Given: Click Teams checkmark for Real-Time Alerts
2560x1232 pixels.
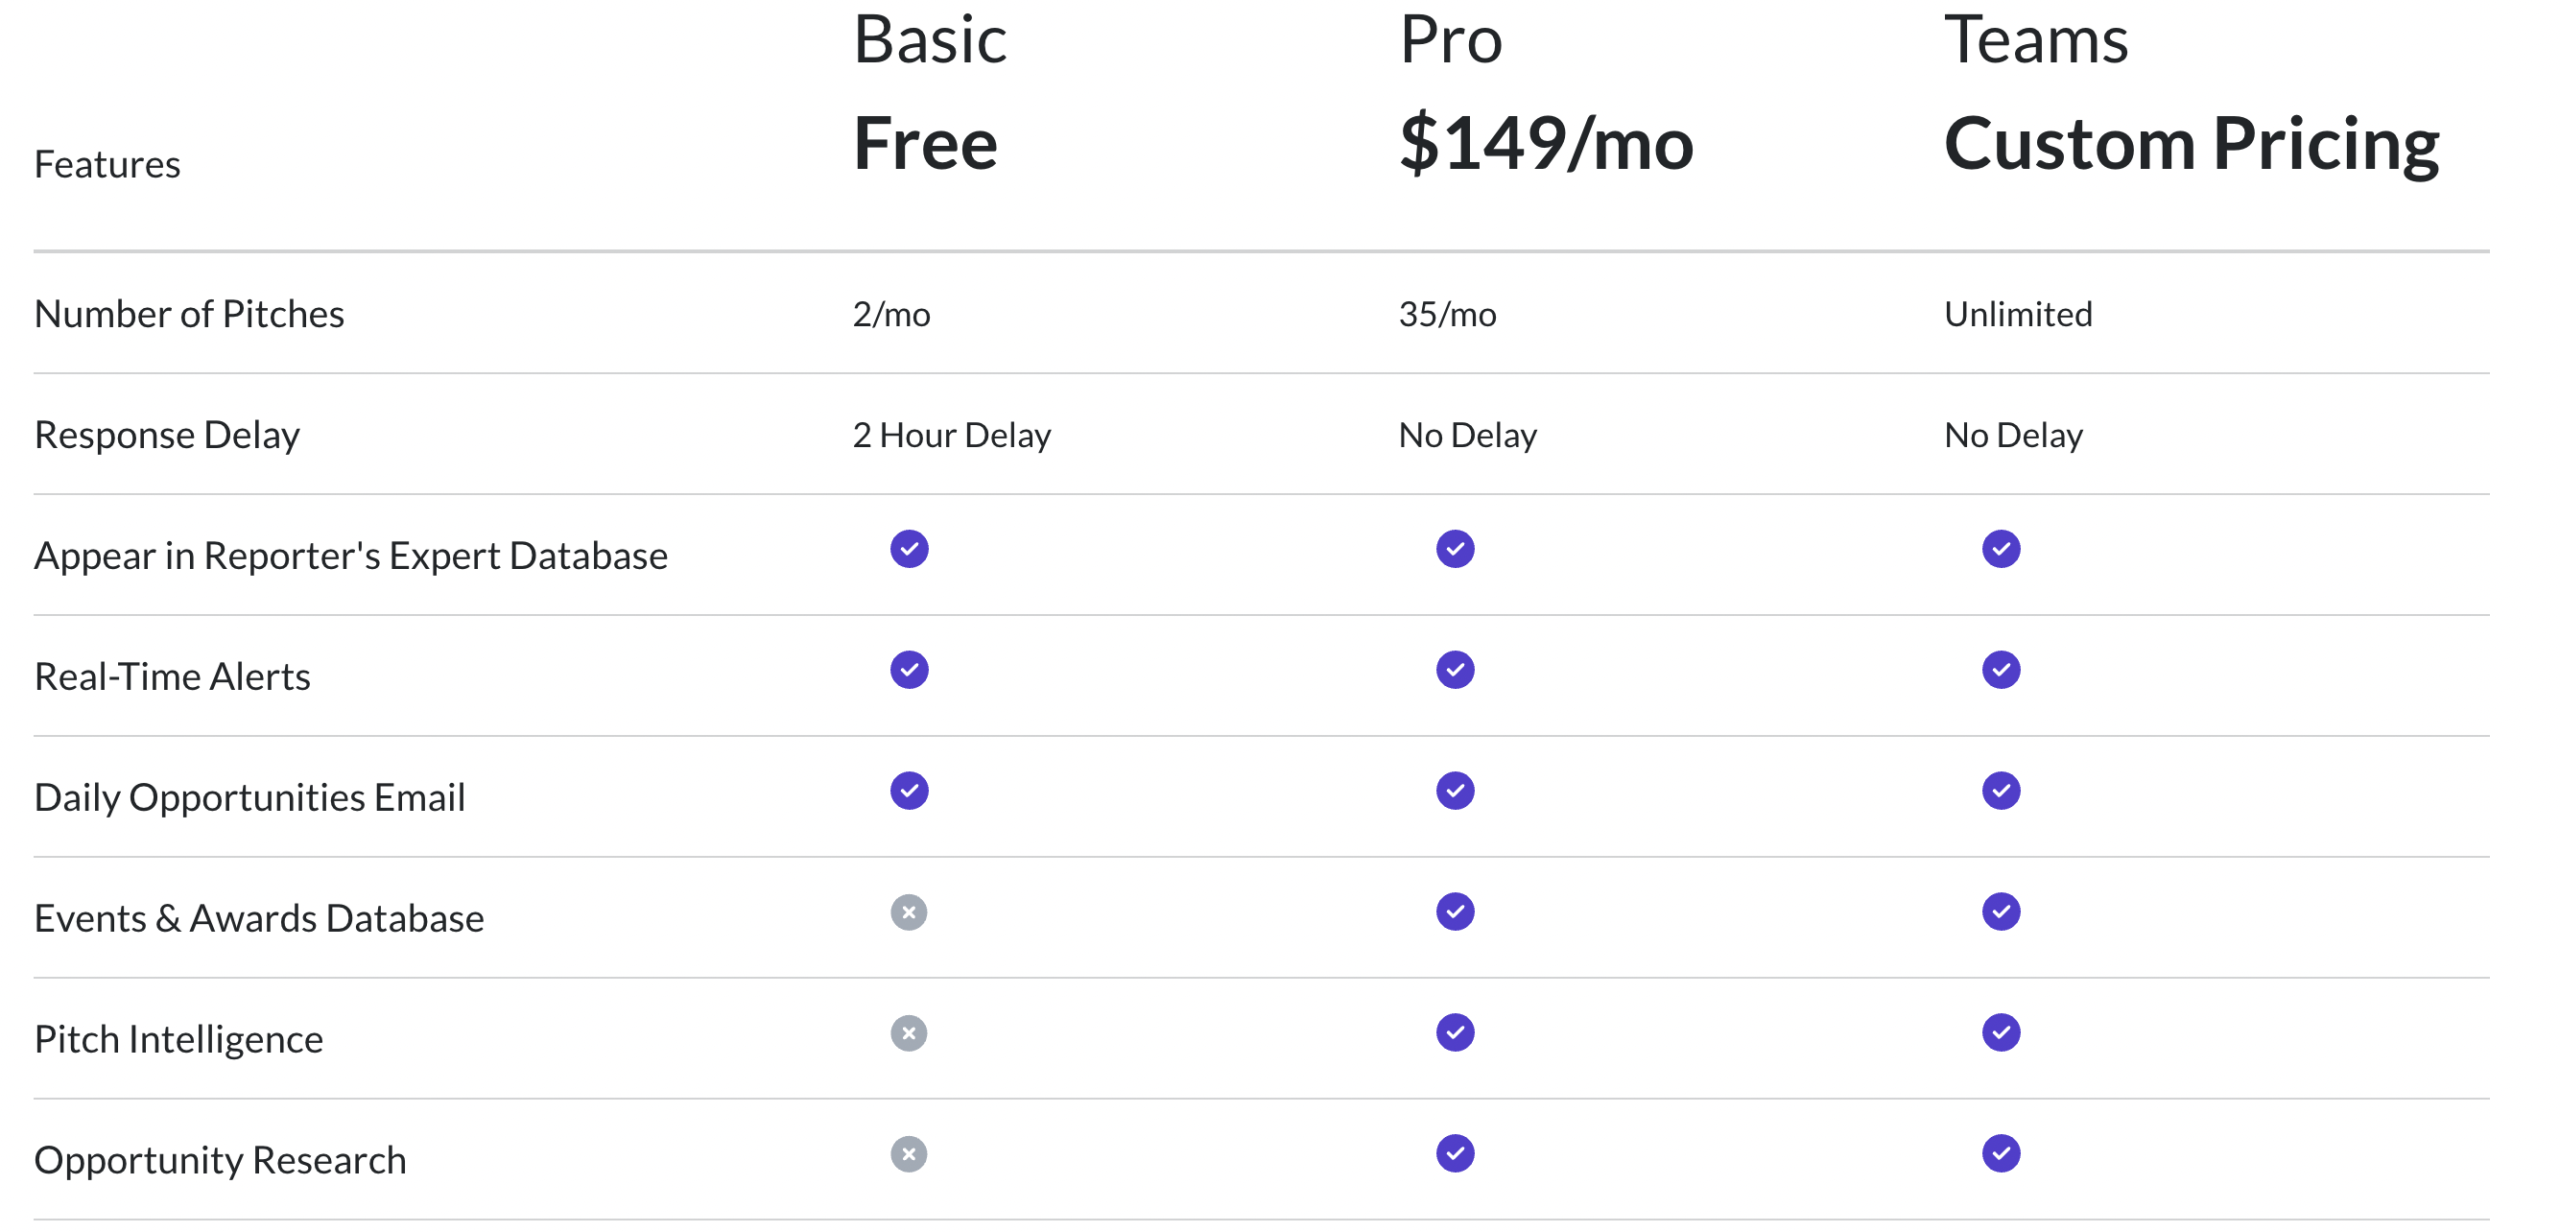Looking at the screenshot, I should click(x=2001, y=670).
